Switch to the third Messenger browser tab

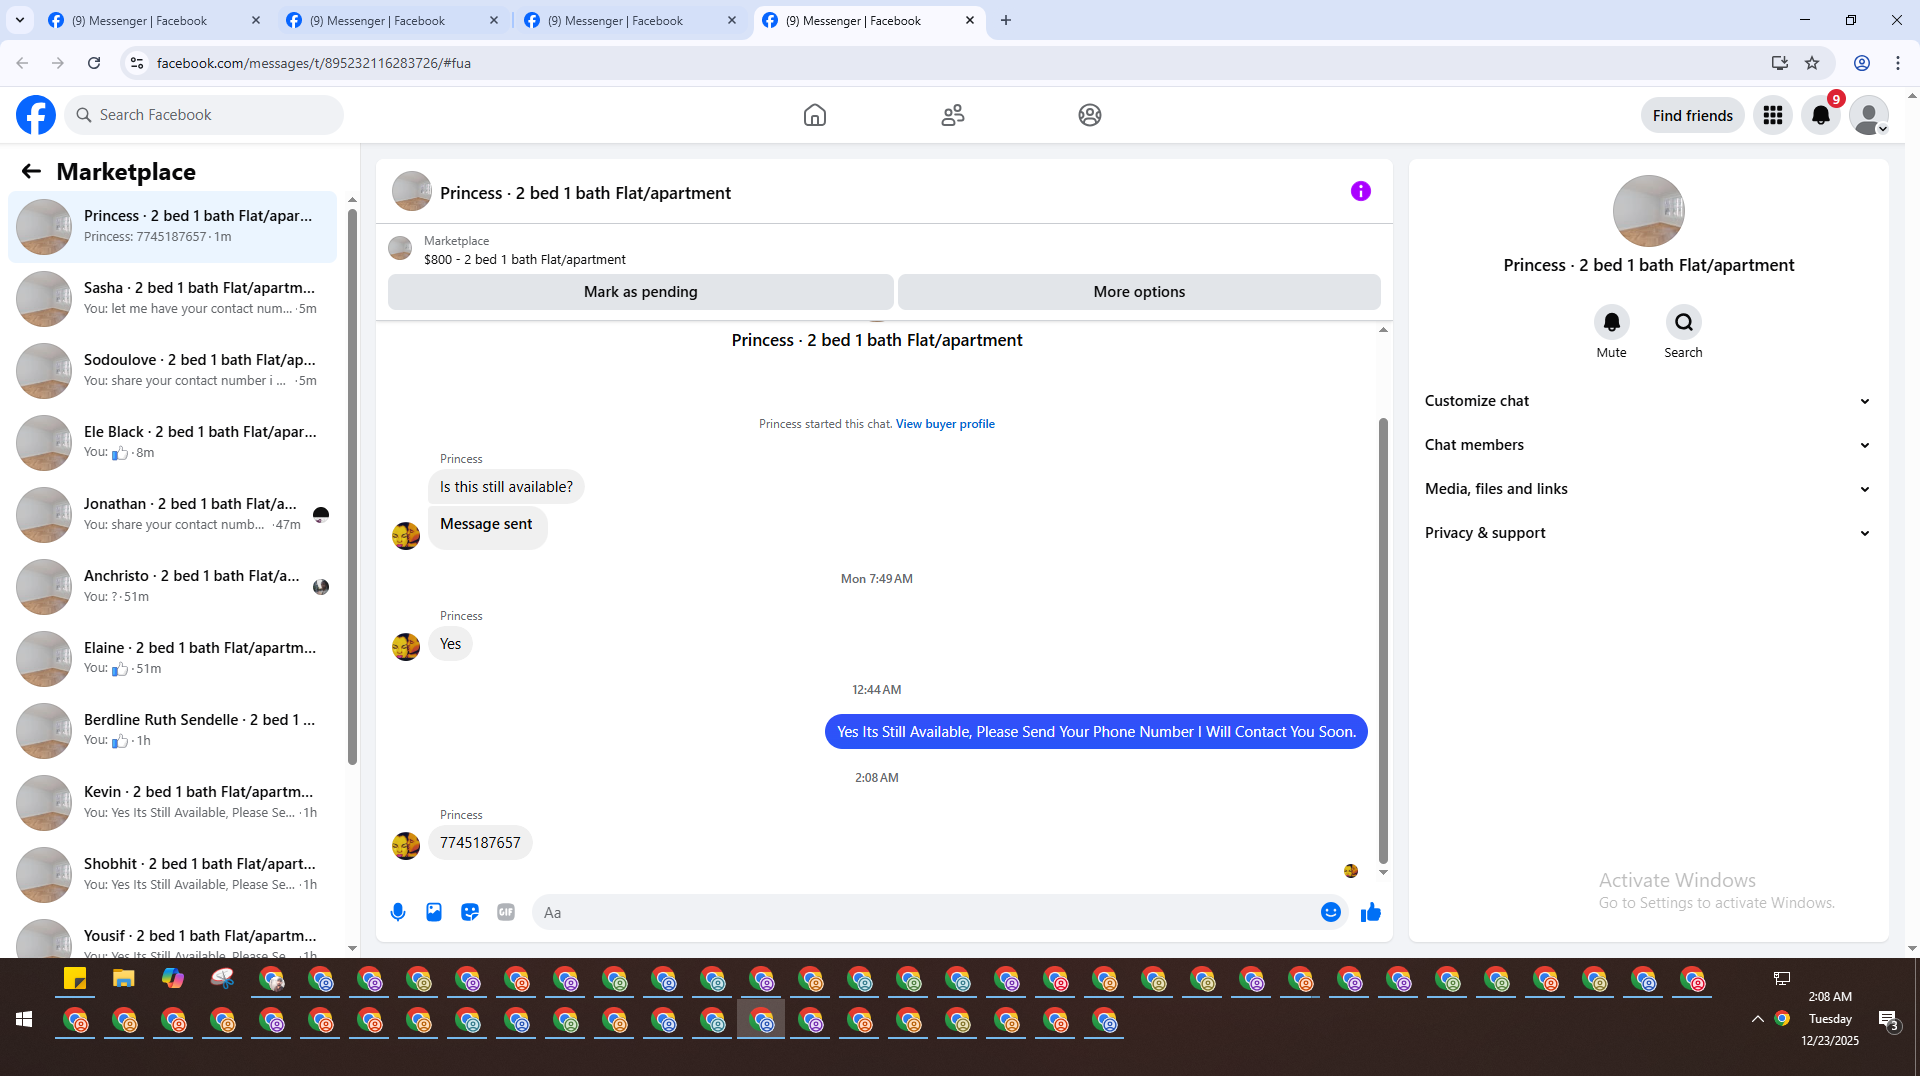[630, 20]
